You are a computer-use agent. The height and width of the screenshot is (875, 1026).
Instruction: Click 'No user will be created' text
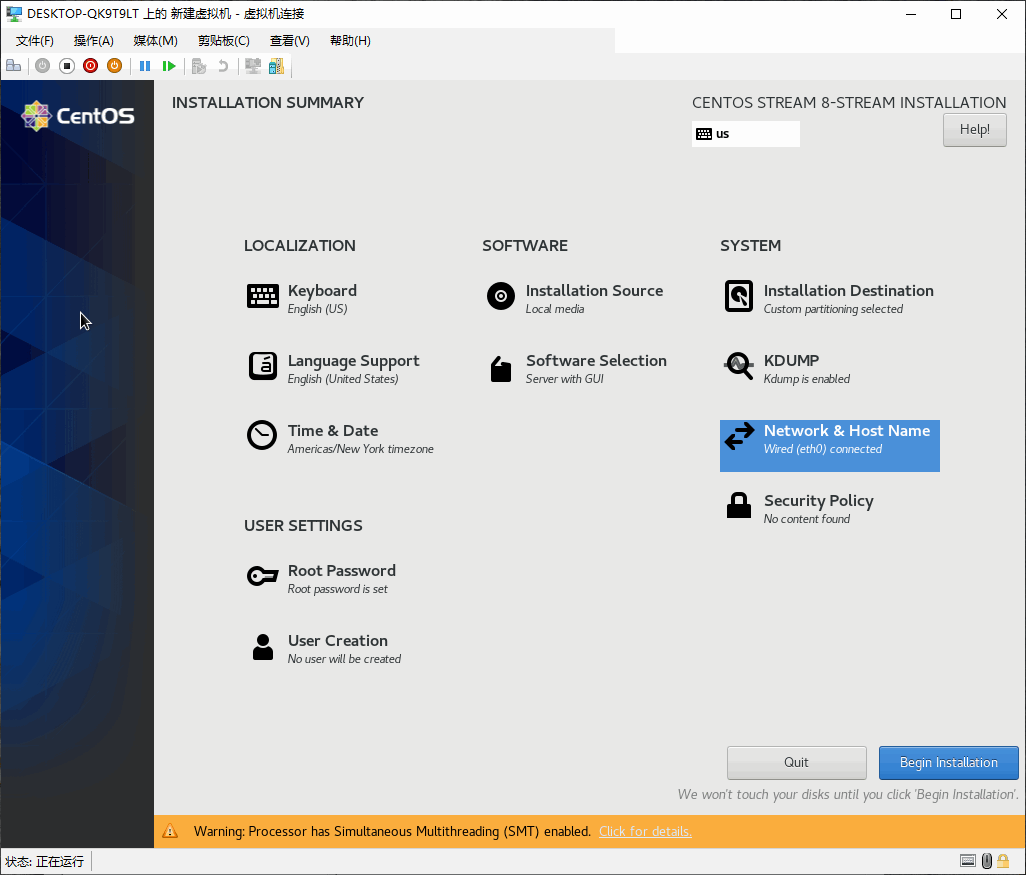coord(344,659)
